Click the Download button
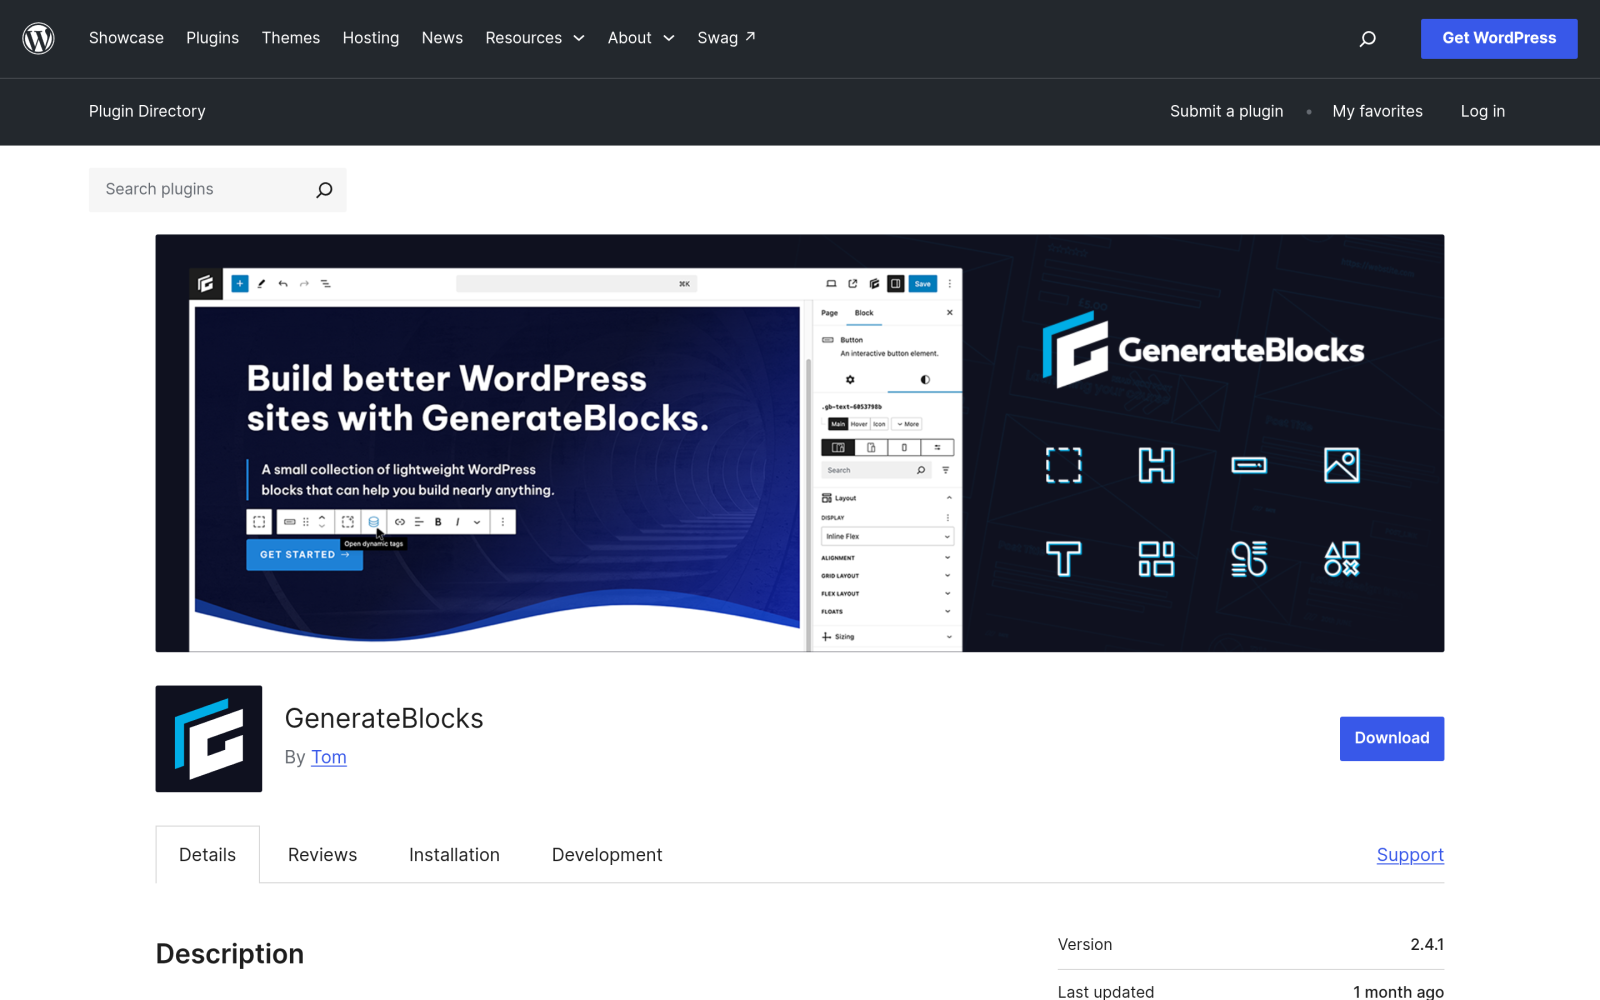The image size is (1600, 1000). 1392,739
